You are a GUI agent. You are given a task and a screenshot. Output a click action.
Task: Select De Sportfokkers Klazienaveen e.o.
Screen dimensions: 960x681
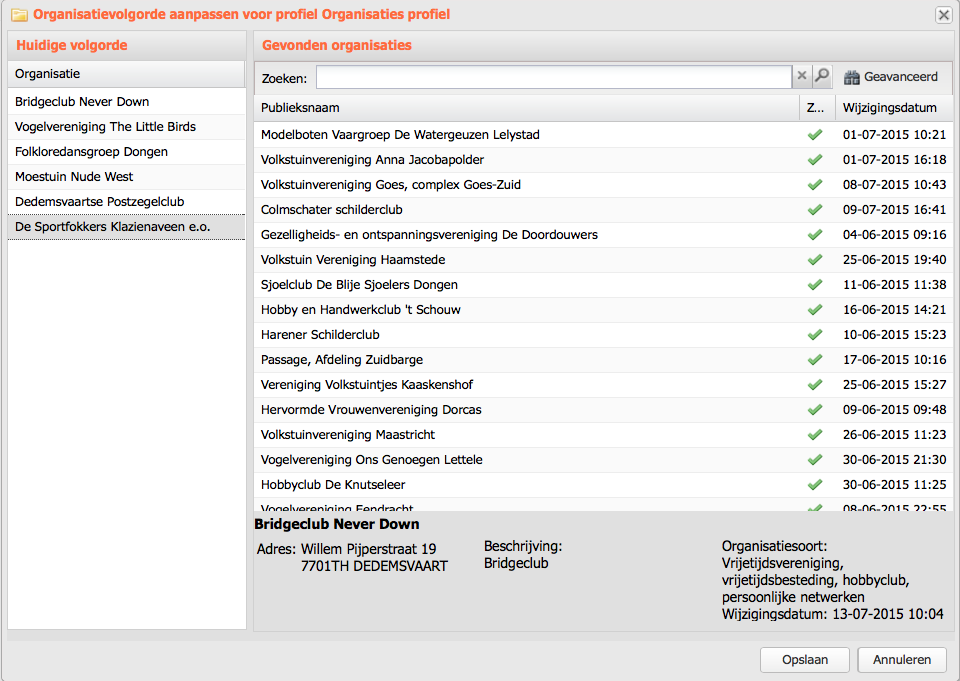pyautogui.click(x=126, y=227)
